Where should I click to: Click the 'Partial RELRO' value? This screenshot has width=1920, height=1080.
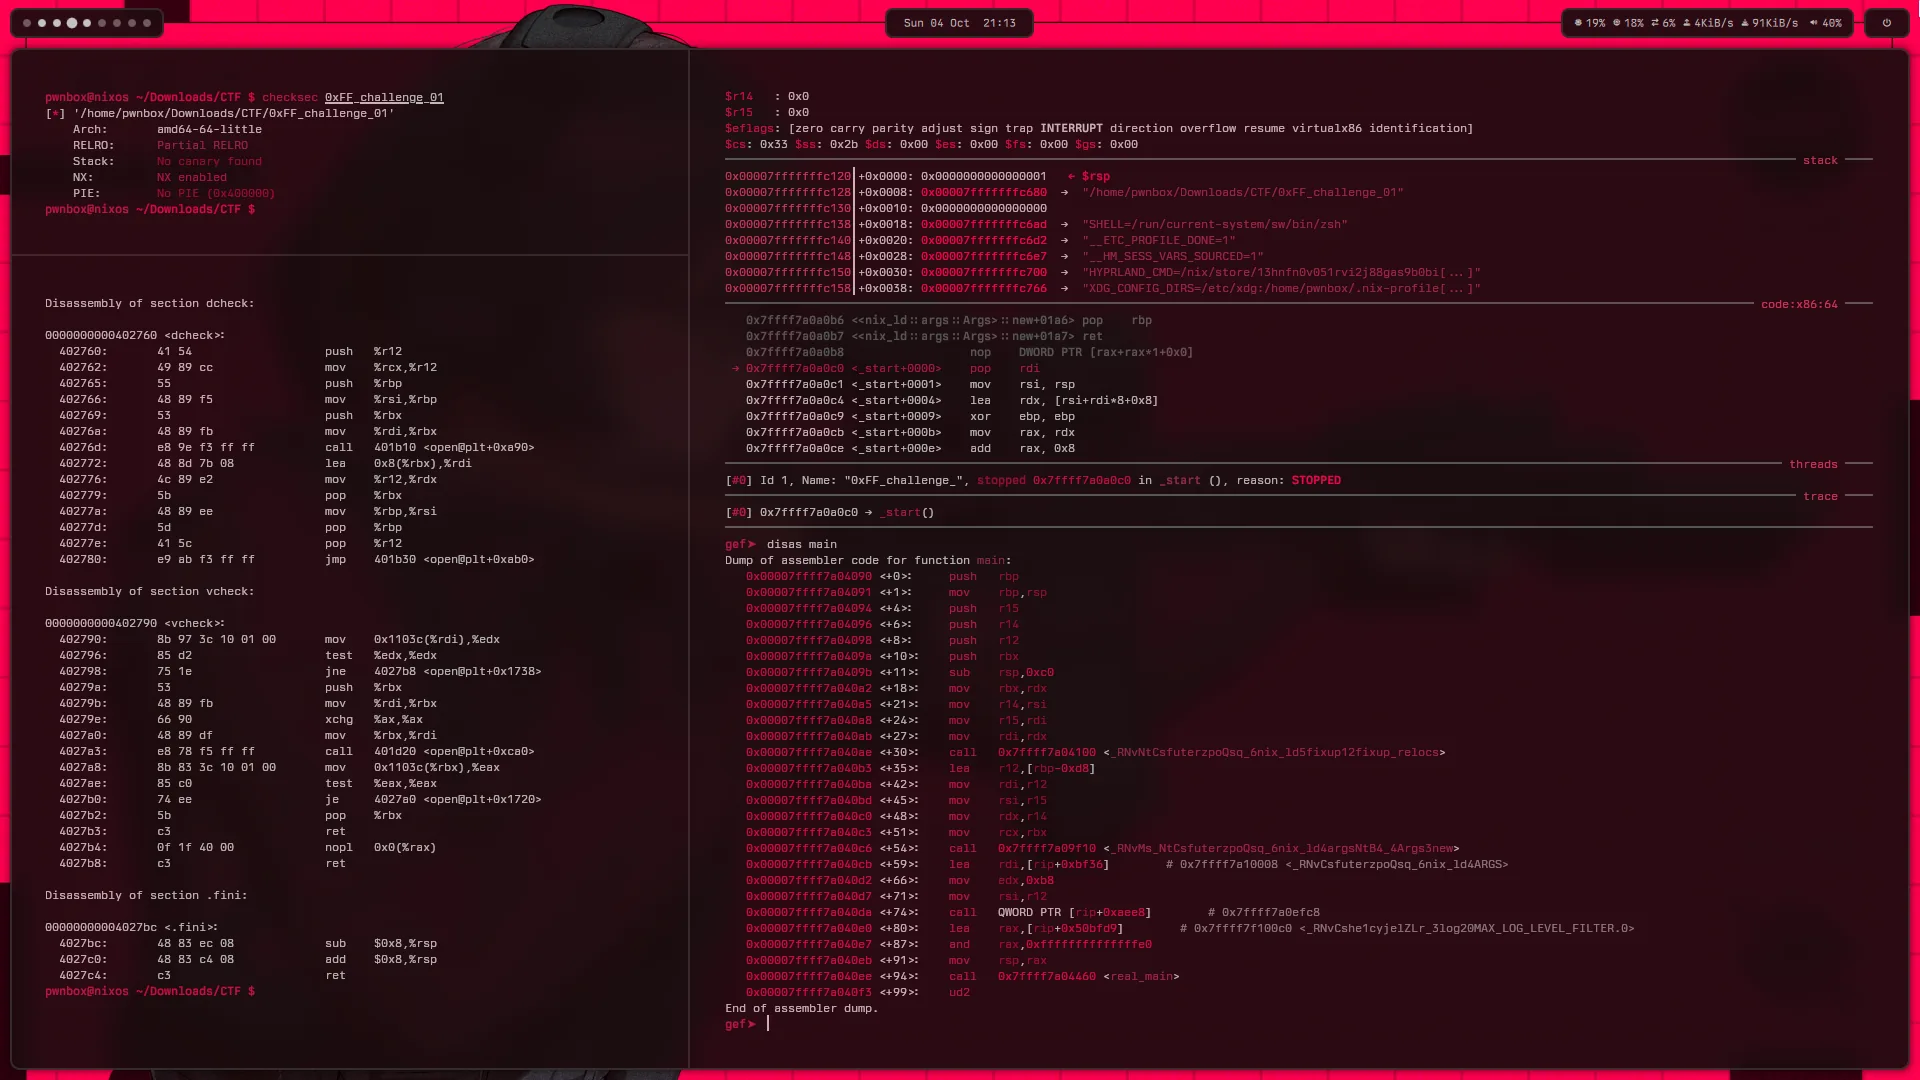(202, 145)
